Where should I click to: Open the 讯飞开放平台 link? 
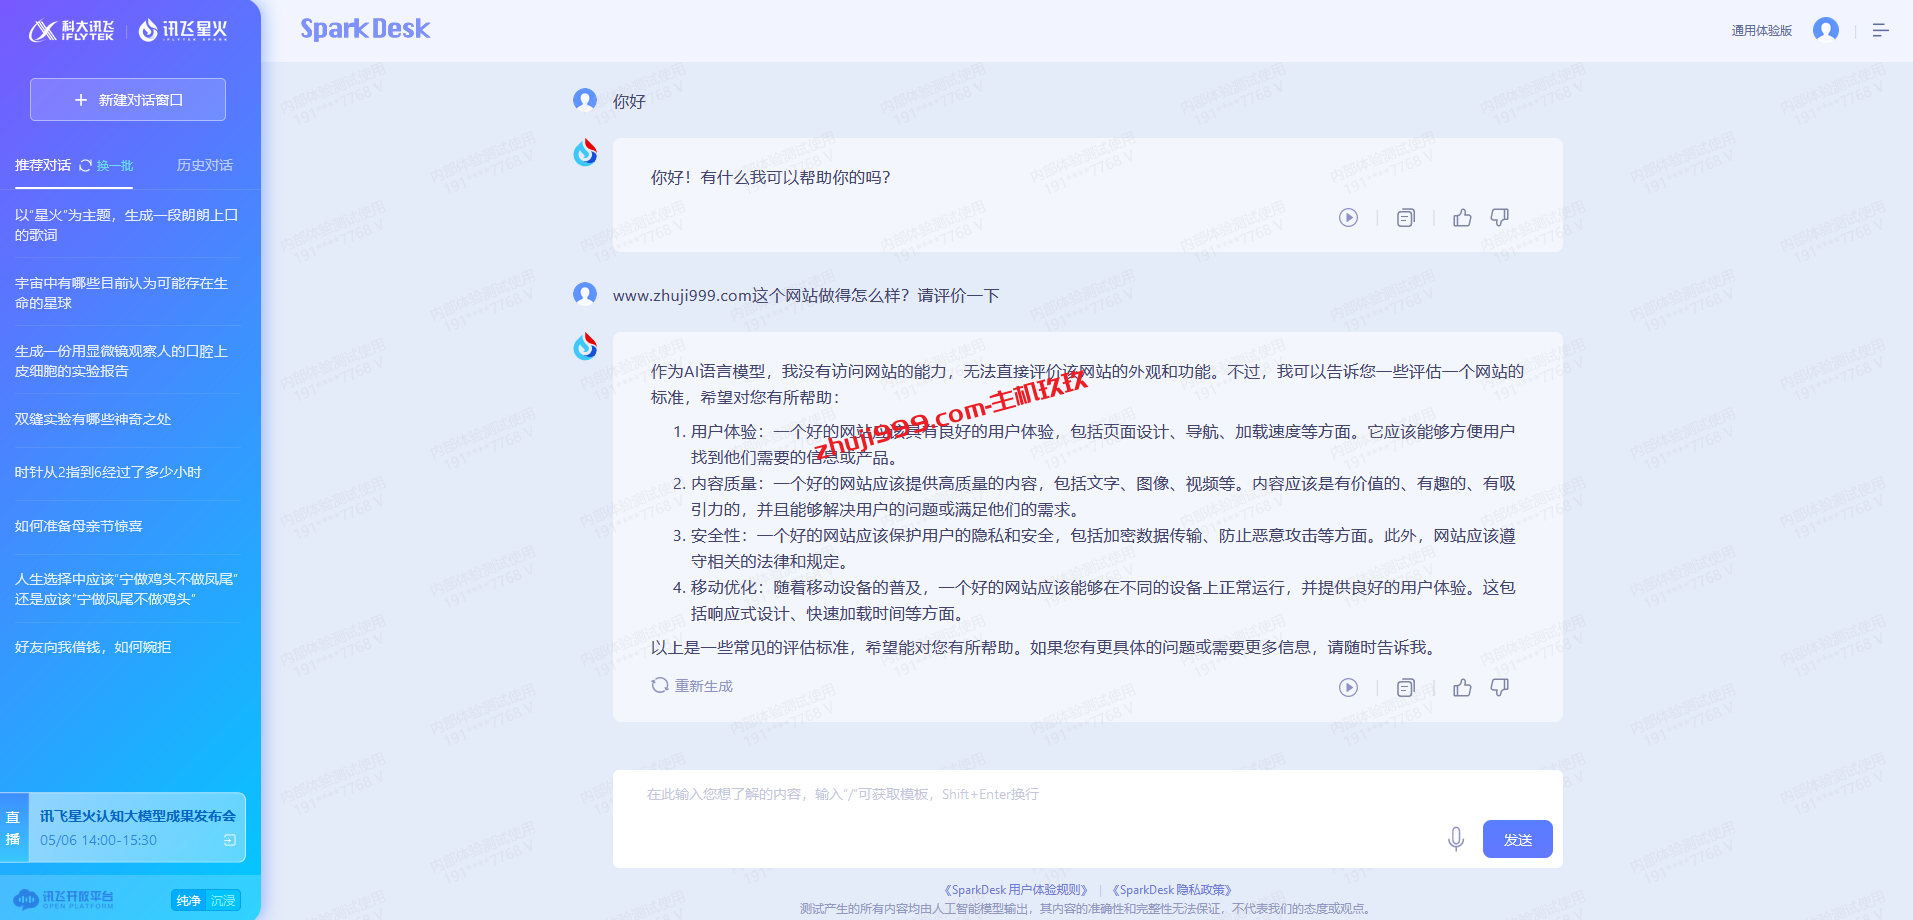64,899
